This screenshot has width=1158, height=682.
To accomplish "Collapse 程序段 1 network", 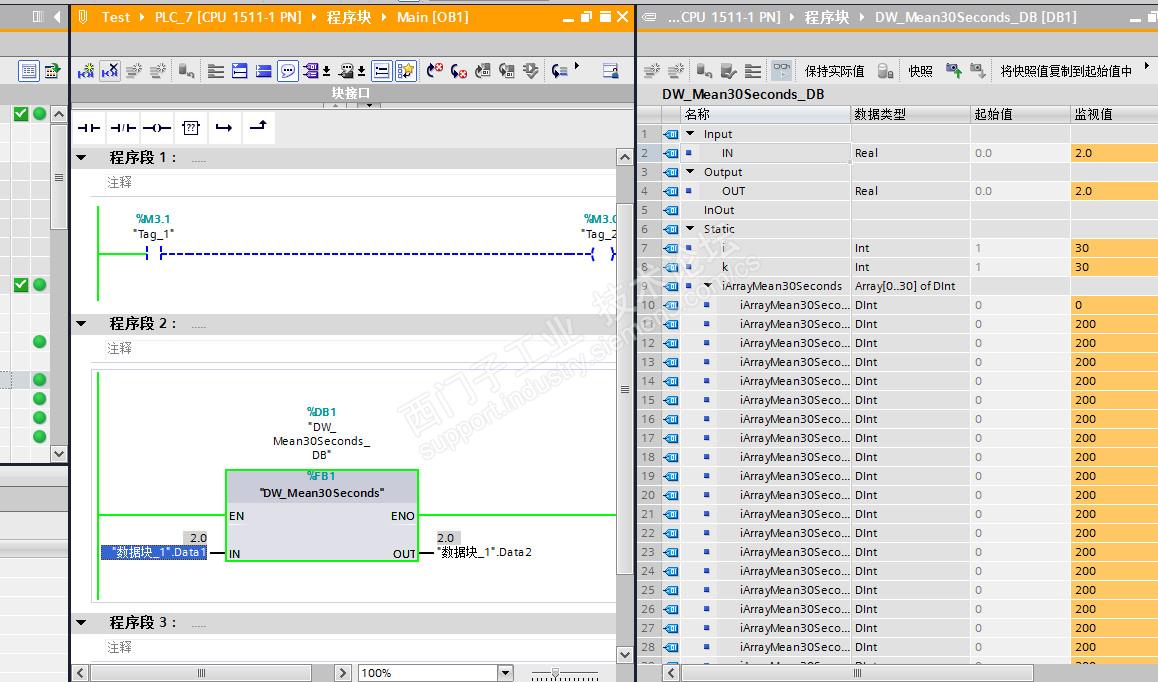I will [x=81, y=157].
